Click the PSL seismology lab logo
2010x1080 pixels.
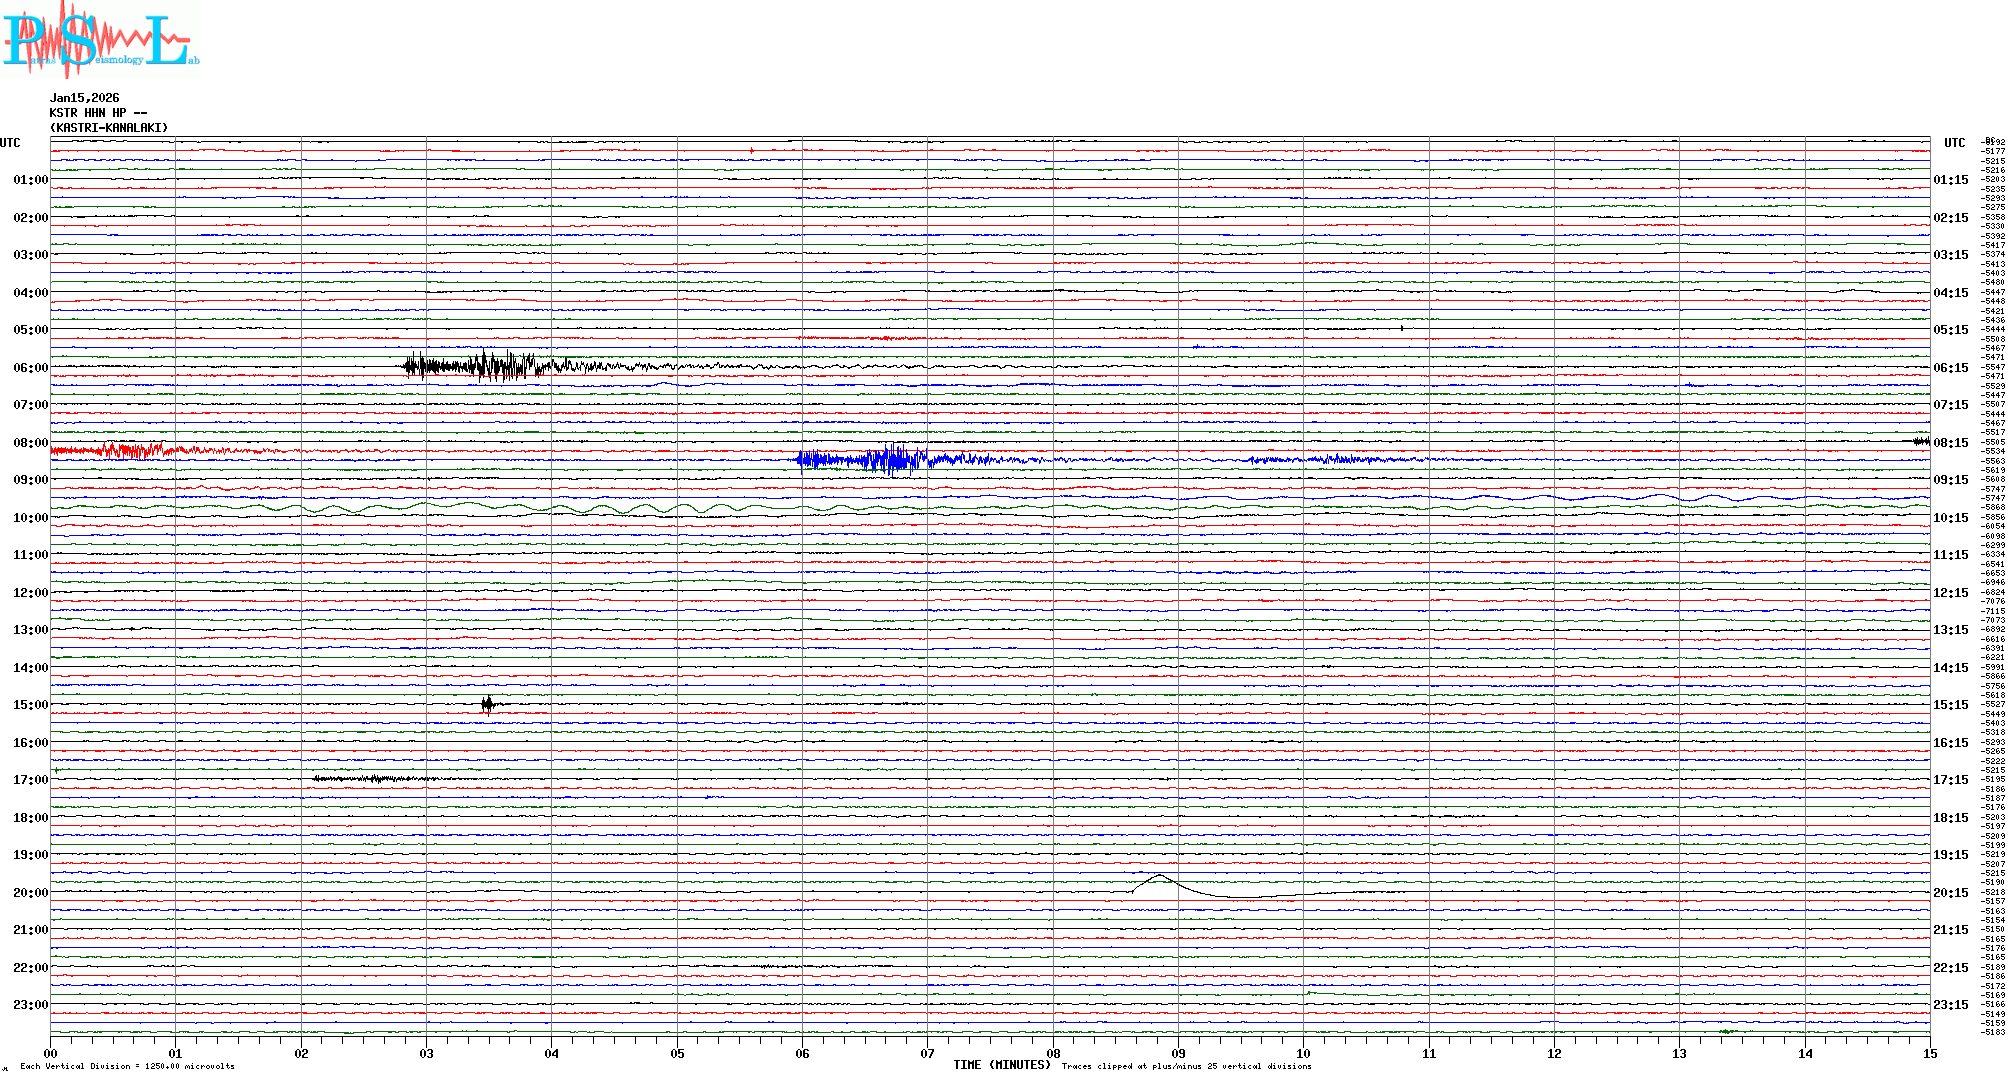point(100,40)
